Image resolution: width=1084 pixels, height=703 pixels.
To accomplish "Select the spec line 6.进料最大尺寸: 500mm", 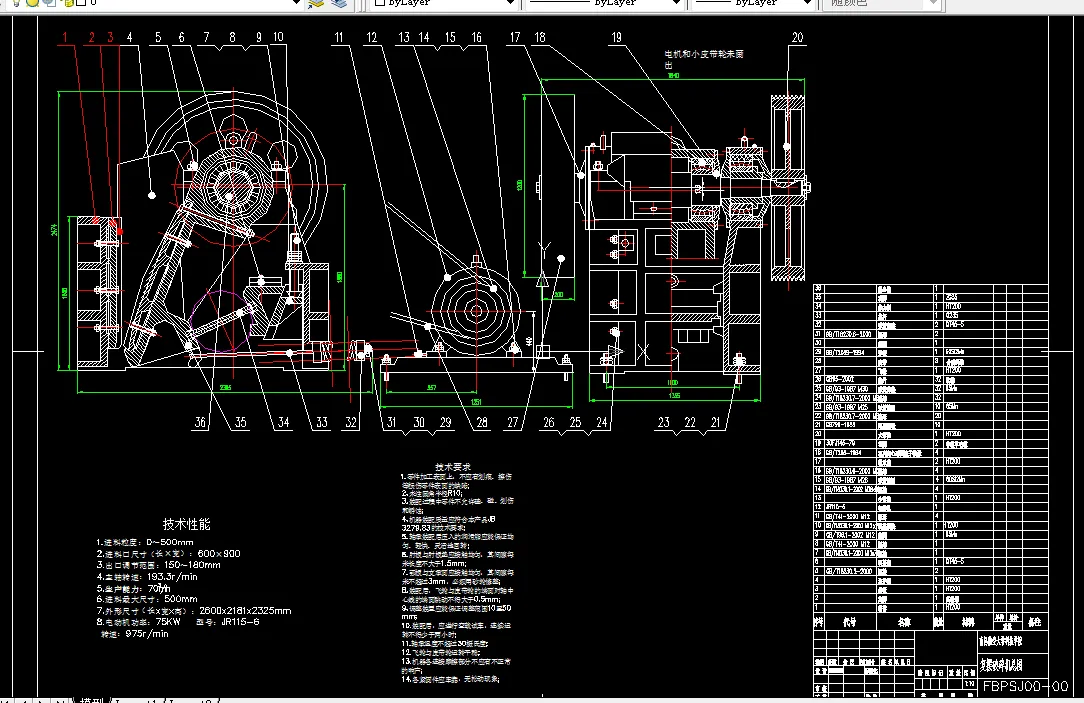I will tap(147, 599).
